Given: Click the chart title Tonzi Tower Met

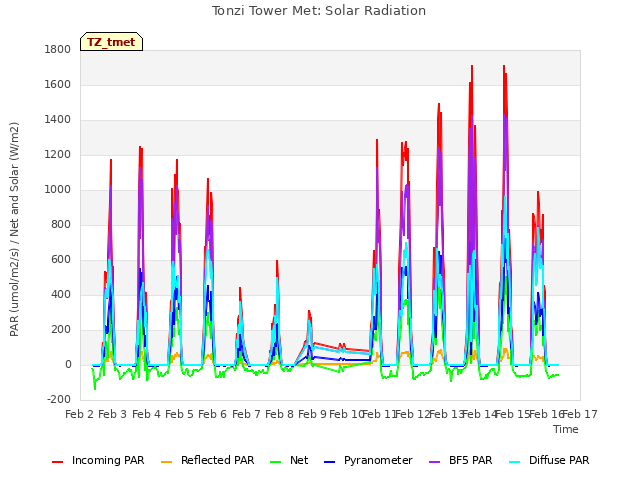Looking at the screenshot, I should click(x=319, y=11).
